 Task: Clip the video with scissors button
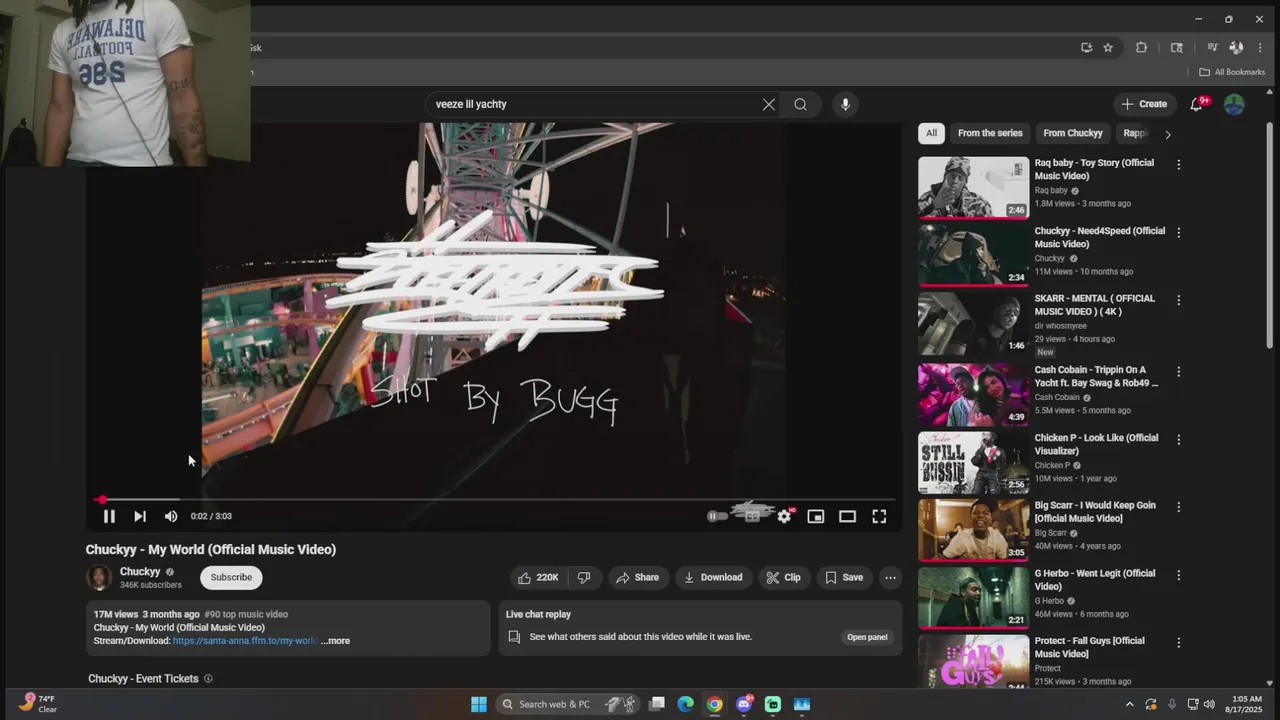[x=783, y=577]
